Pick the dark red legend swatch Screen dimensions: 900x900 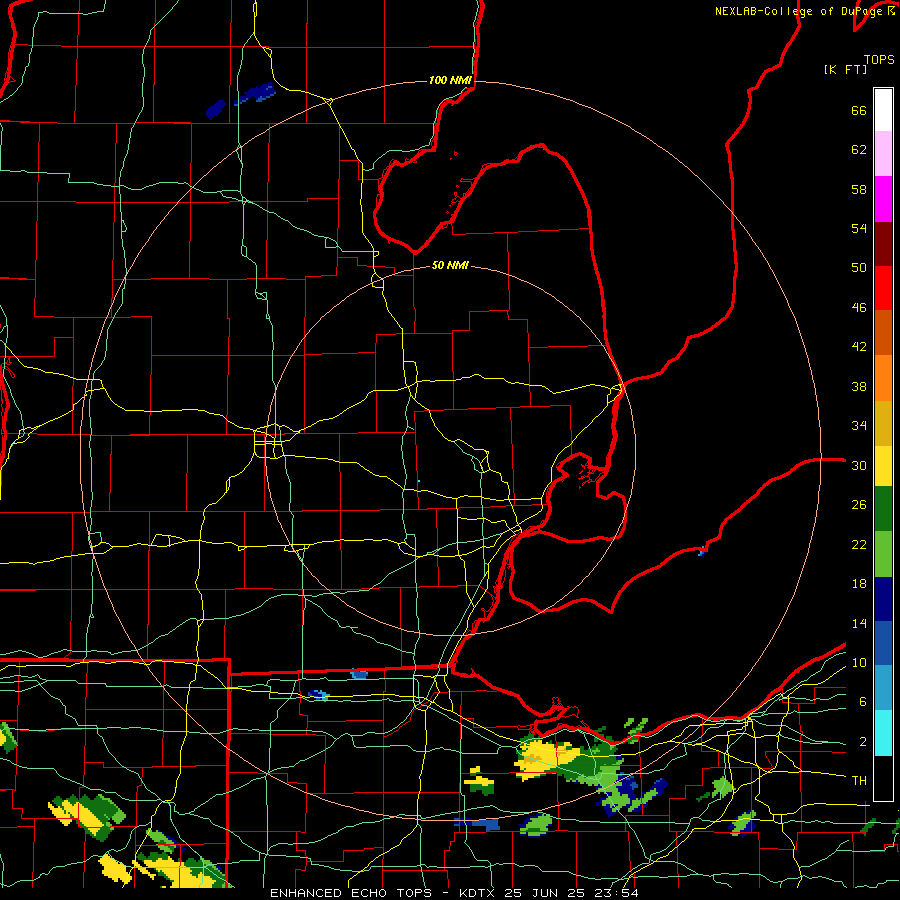pyautogui.click(x=883, y=244)
